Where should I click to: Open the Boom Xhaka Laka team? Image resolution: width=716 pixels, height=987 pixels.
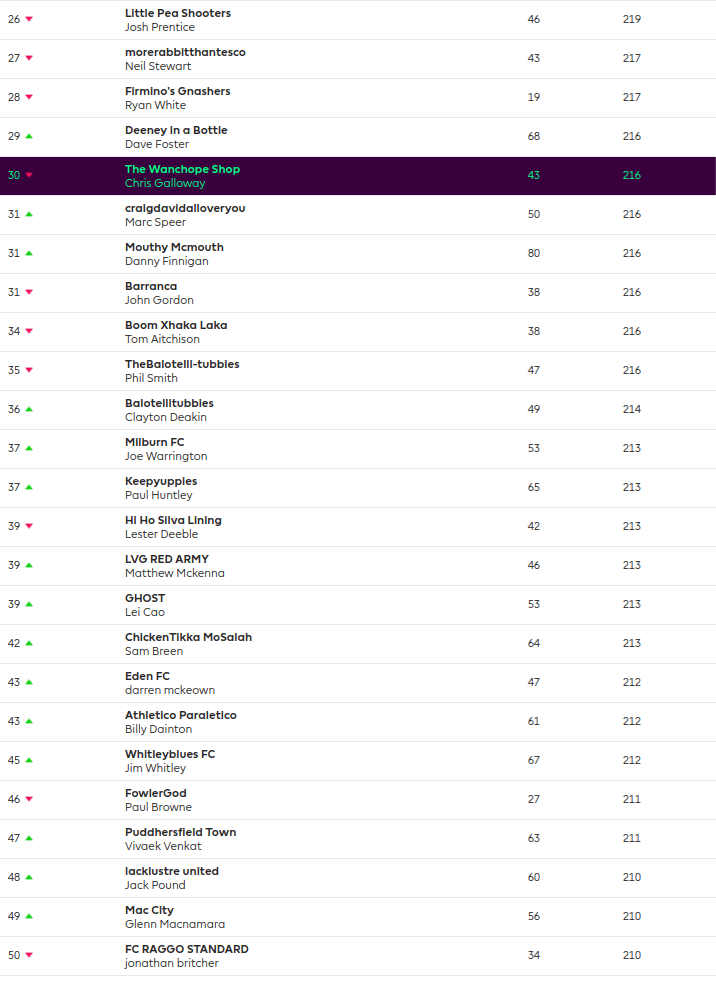click(x=176, y=325)
